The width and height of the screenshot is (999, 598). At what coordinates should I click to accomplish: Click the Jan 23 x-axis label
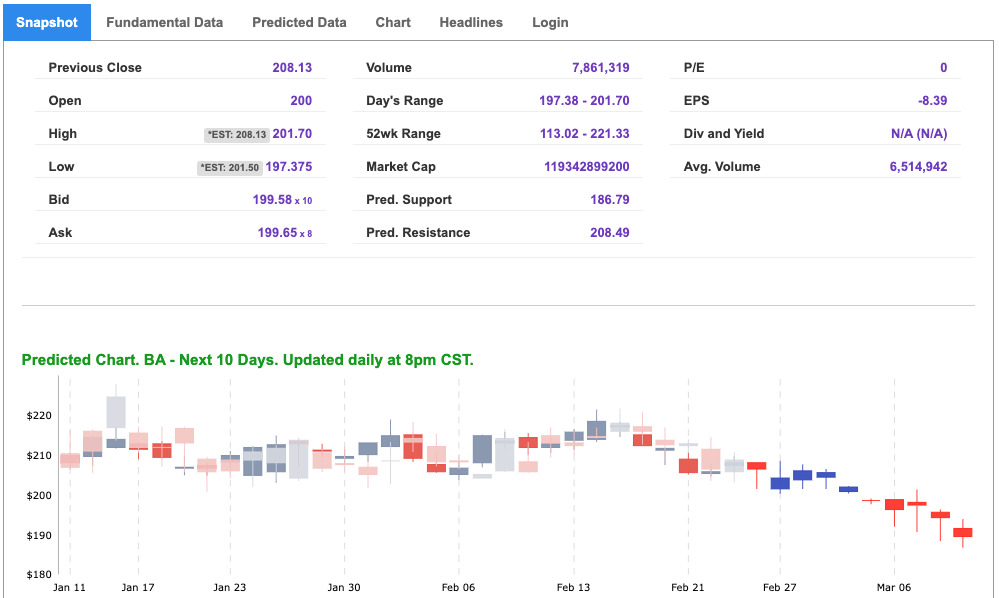click(229, 587)
